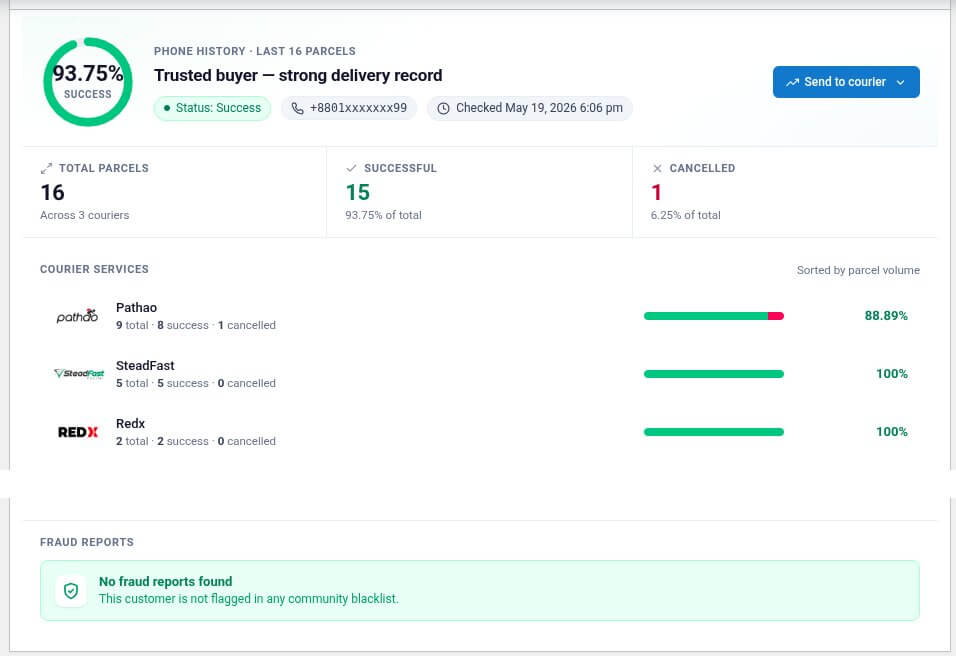Click the Courier Services section heading
Image resolution: width=956 pixels, height=656 pixels.
click(95, 269)
